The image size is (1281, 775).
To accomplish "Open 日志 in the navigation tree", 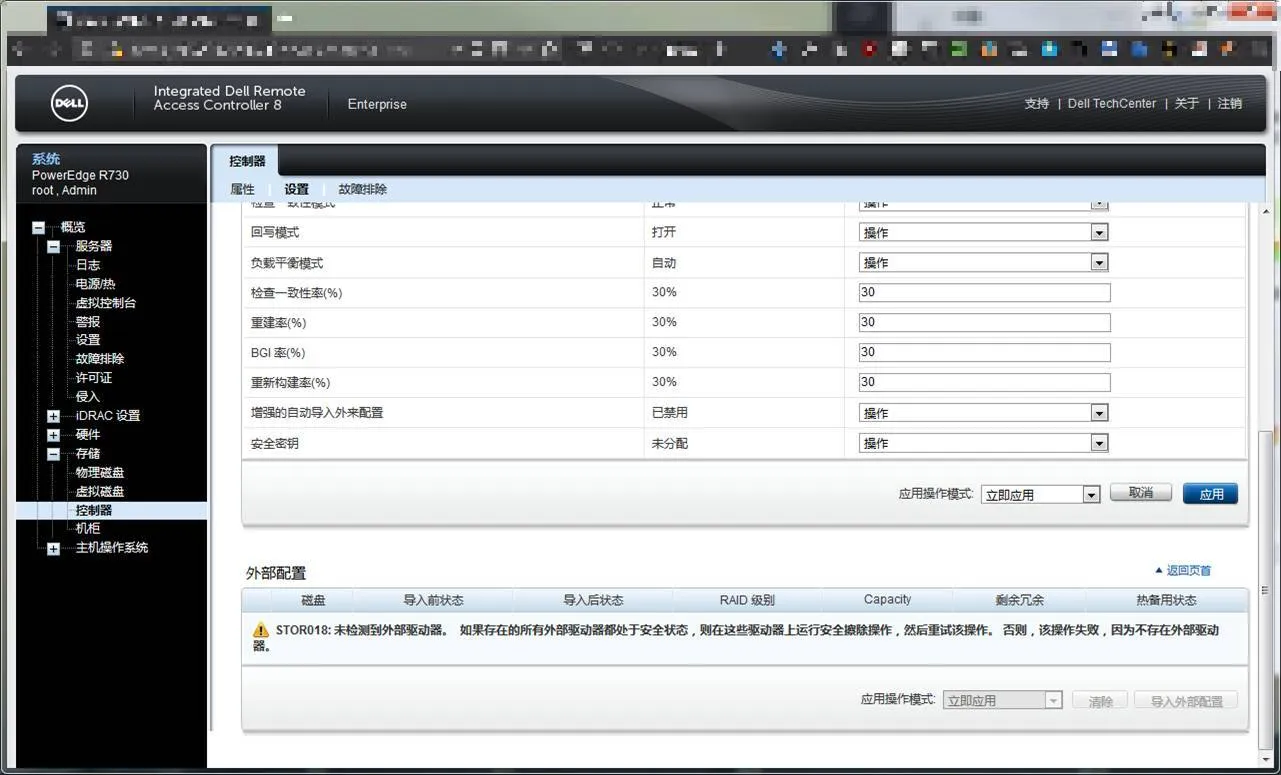I will coord(88,265).
